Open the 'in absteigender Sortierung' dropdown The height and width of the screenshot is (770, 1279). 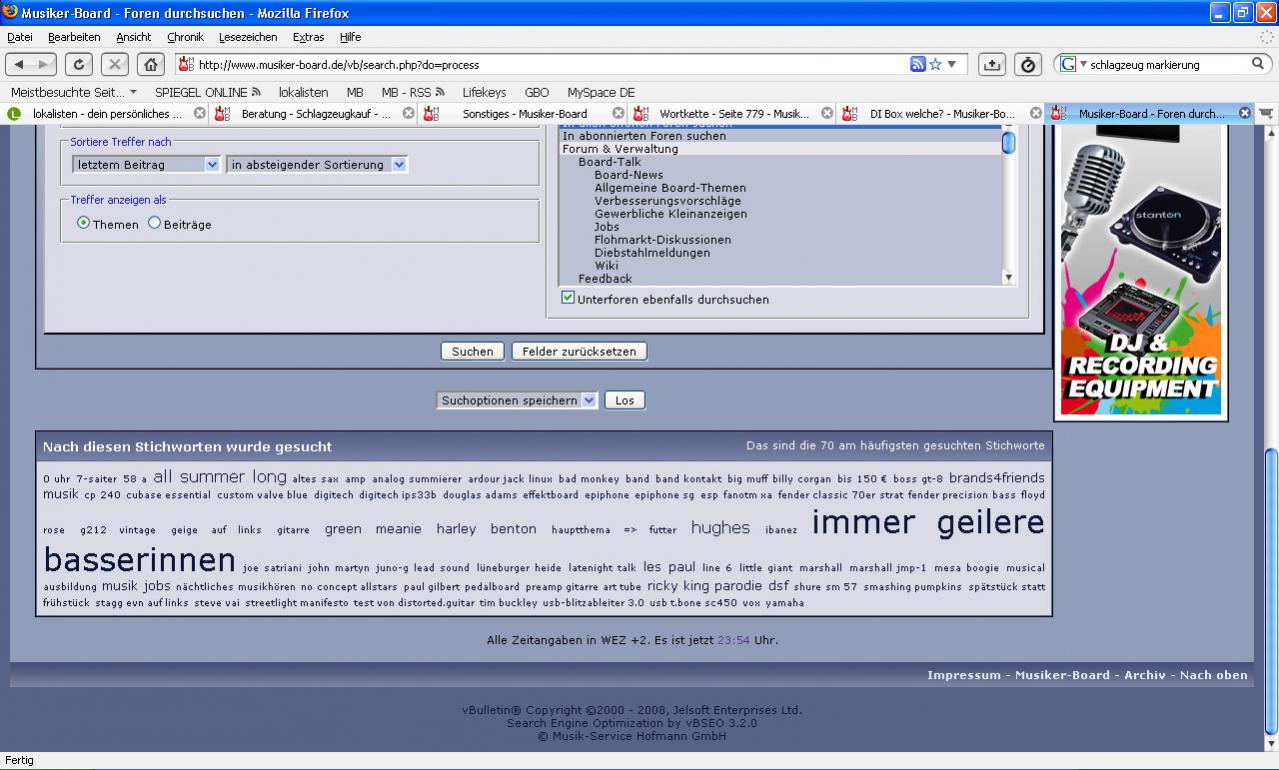(x=317, y=165)
